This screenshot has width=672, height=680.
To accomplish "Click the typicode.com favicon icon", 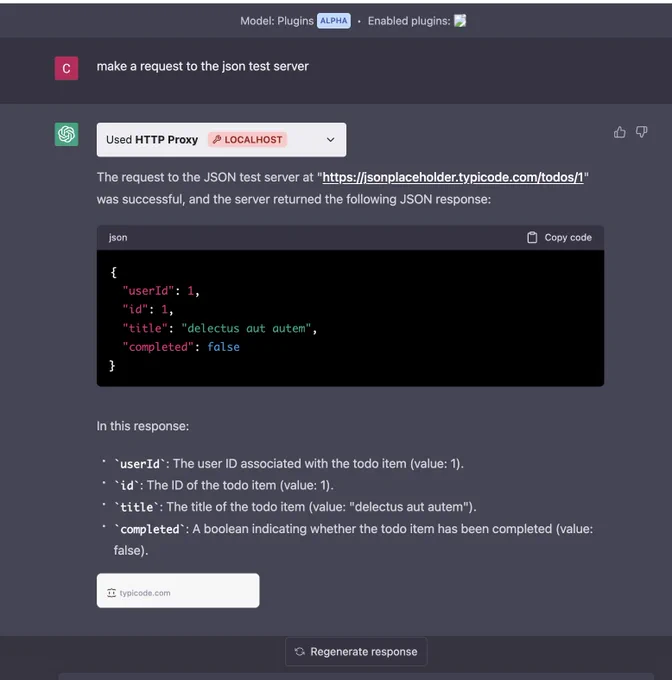I will pyautogui.click(x=111, y=592).
